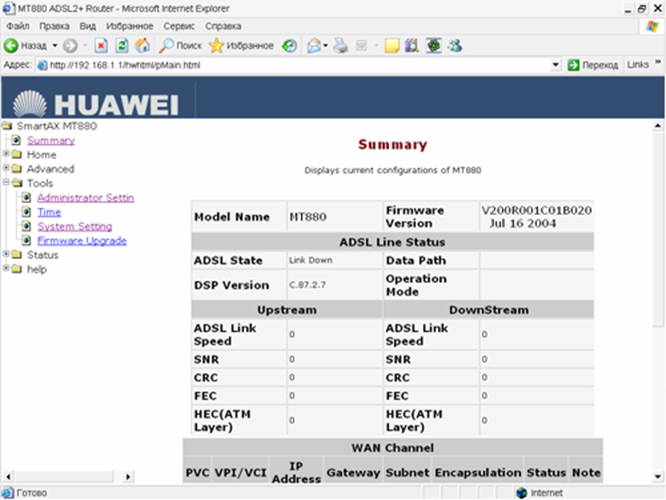Open the Сервис menu
The image size is (666, 500).
tap(179, 26)
